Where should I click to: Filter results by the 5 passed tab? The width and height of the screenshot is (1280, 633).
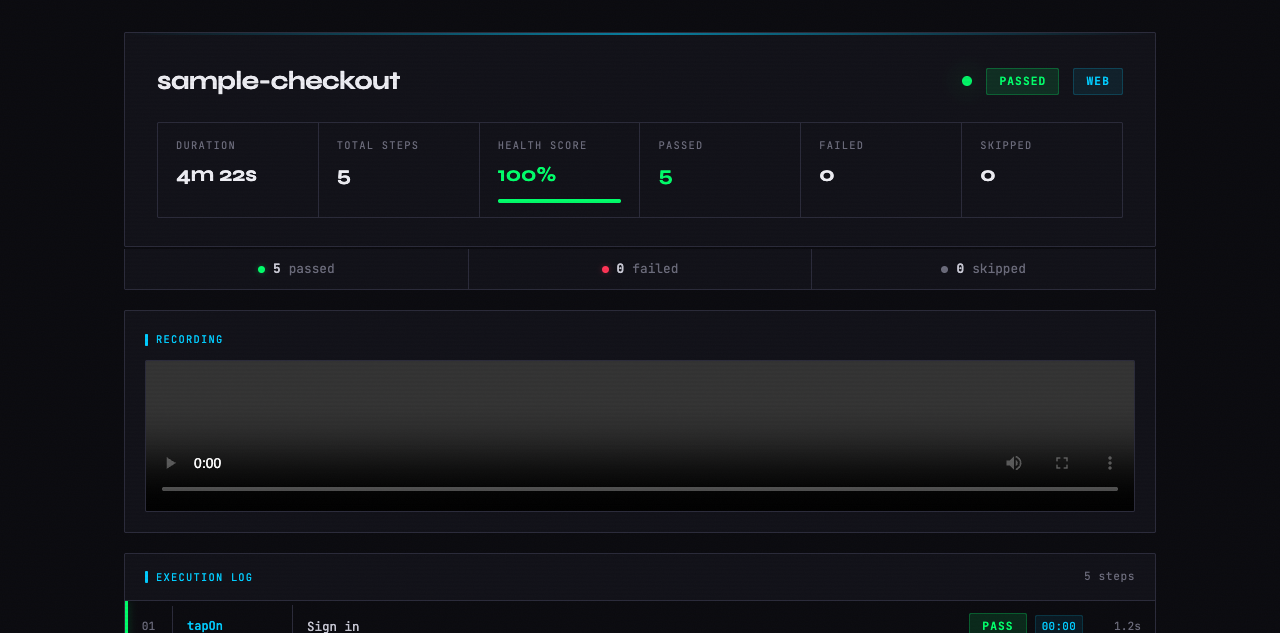point(296,268)
